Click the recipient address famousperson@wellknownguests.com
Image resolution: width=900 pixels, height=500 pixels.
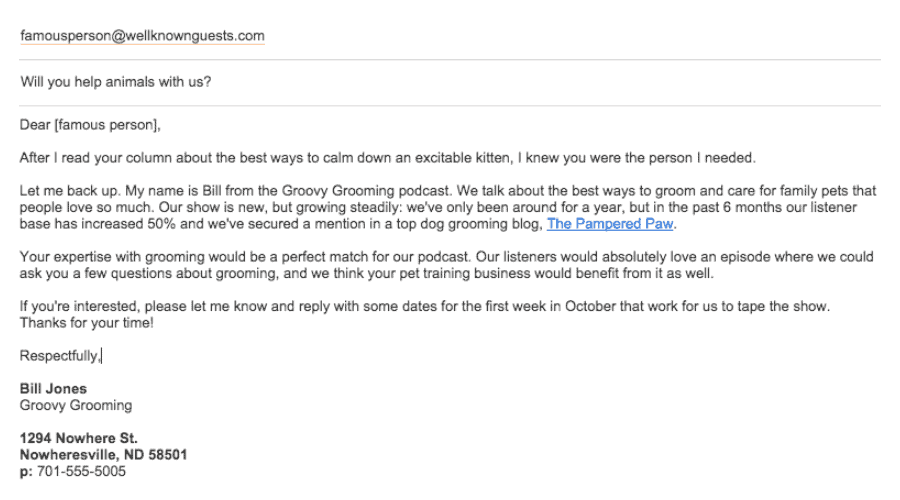pos(142,36)
